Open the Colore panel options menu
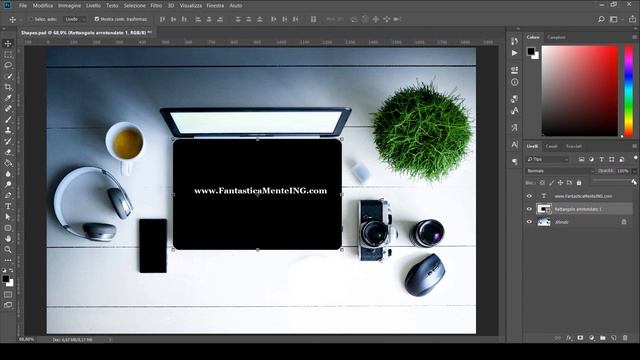The width and height of the screenshot is (640, 360). tap(634, 37)
